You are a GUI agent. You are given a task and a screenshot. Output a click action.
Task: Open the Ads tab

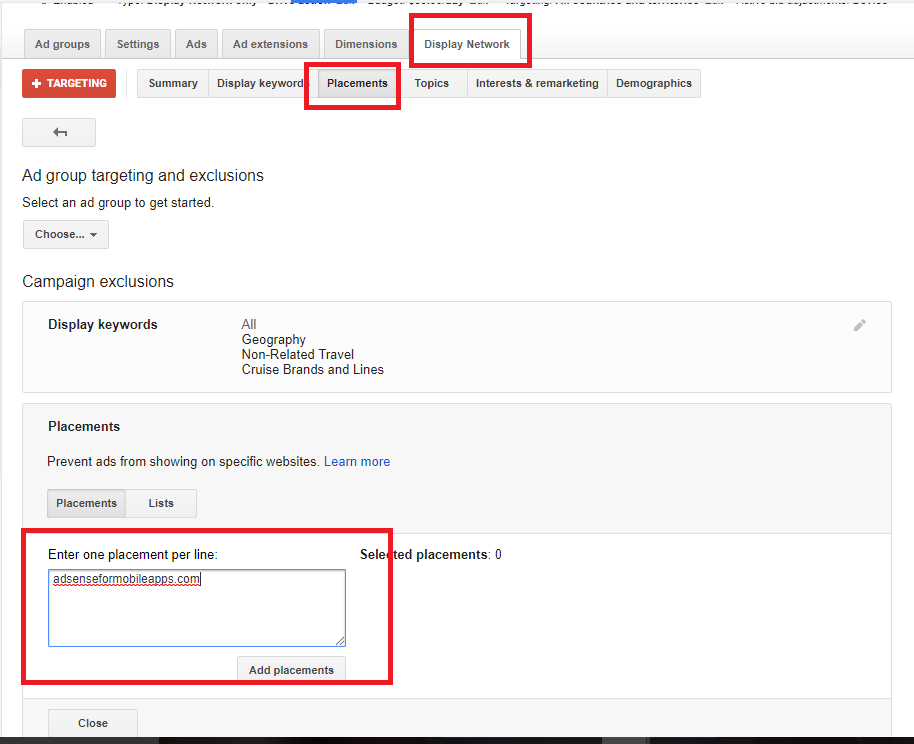(196, 44)
